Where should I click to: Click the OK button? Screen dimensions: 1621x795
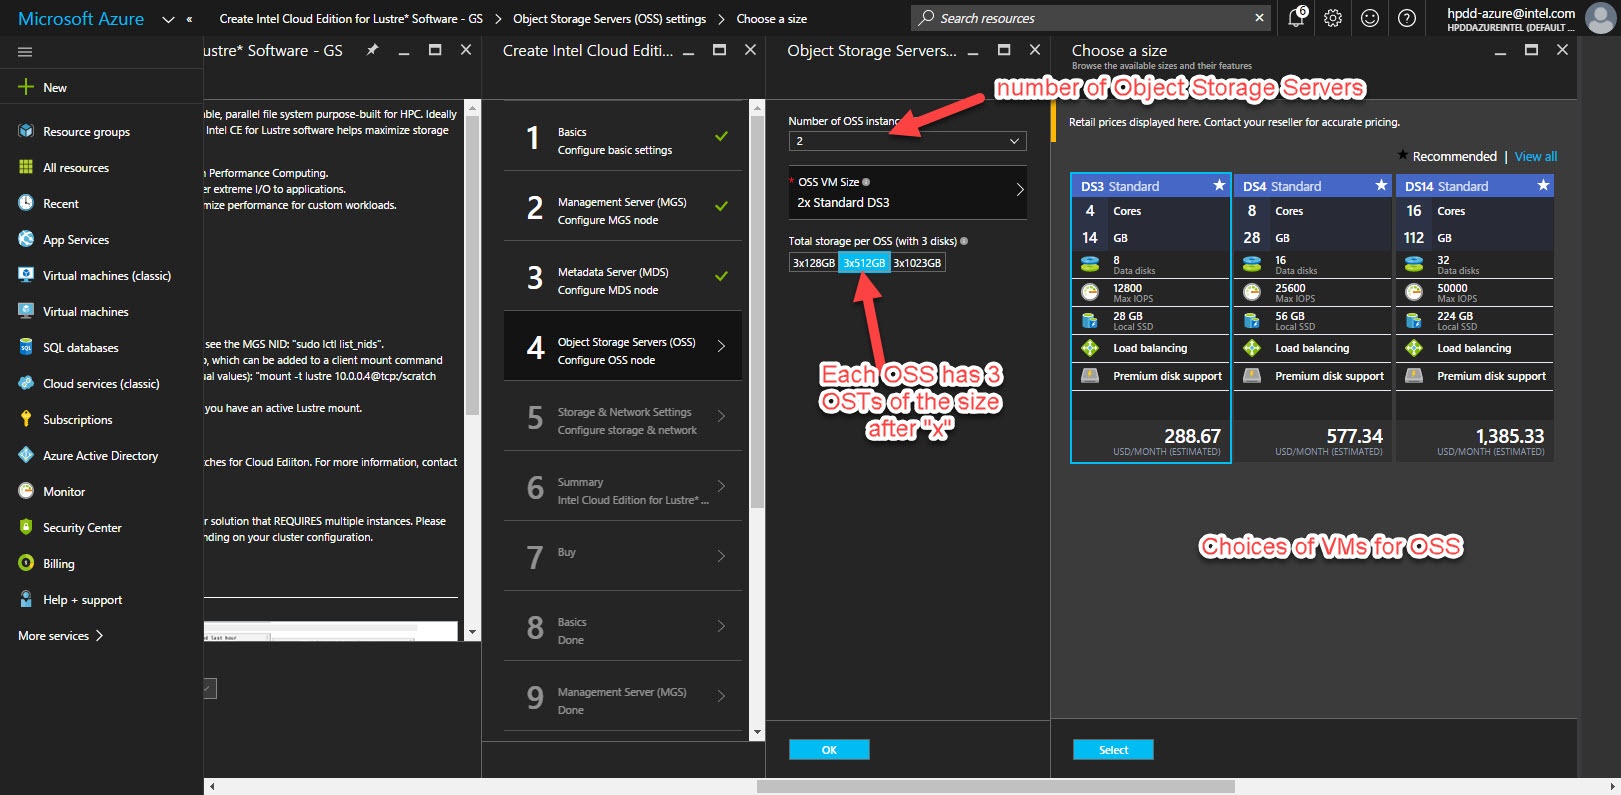point(829,750)
